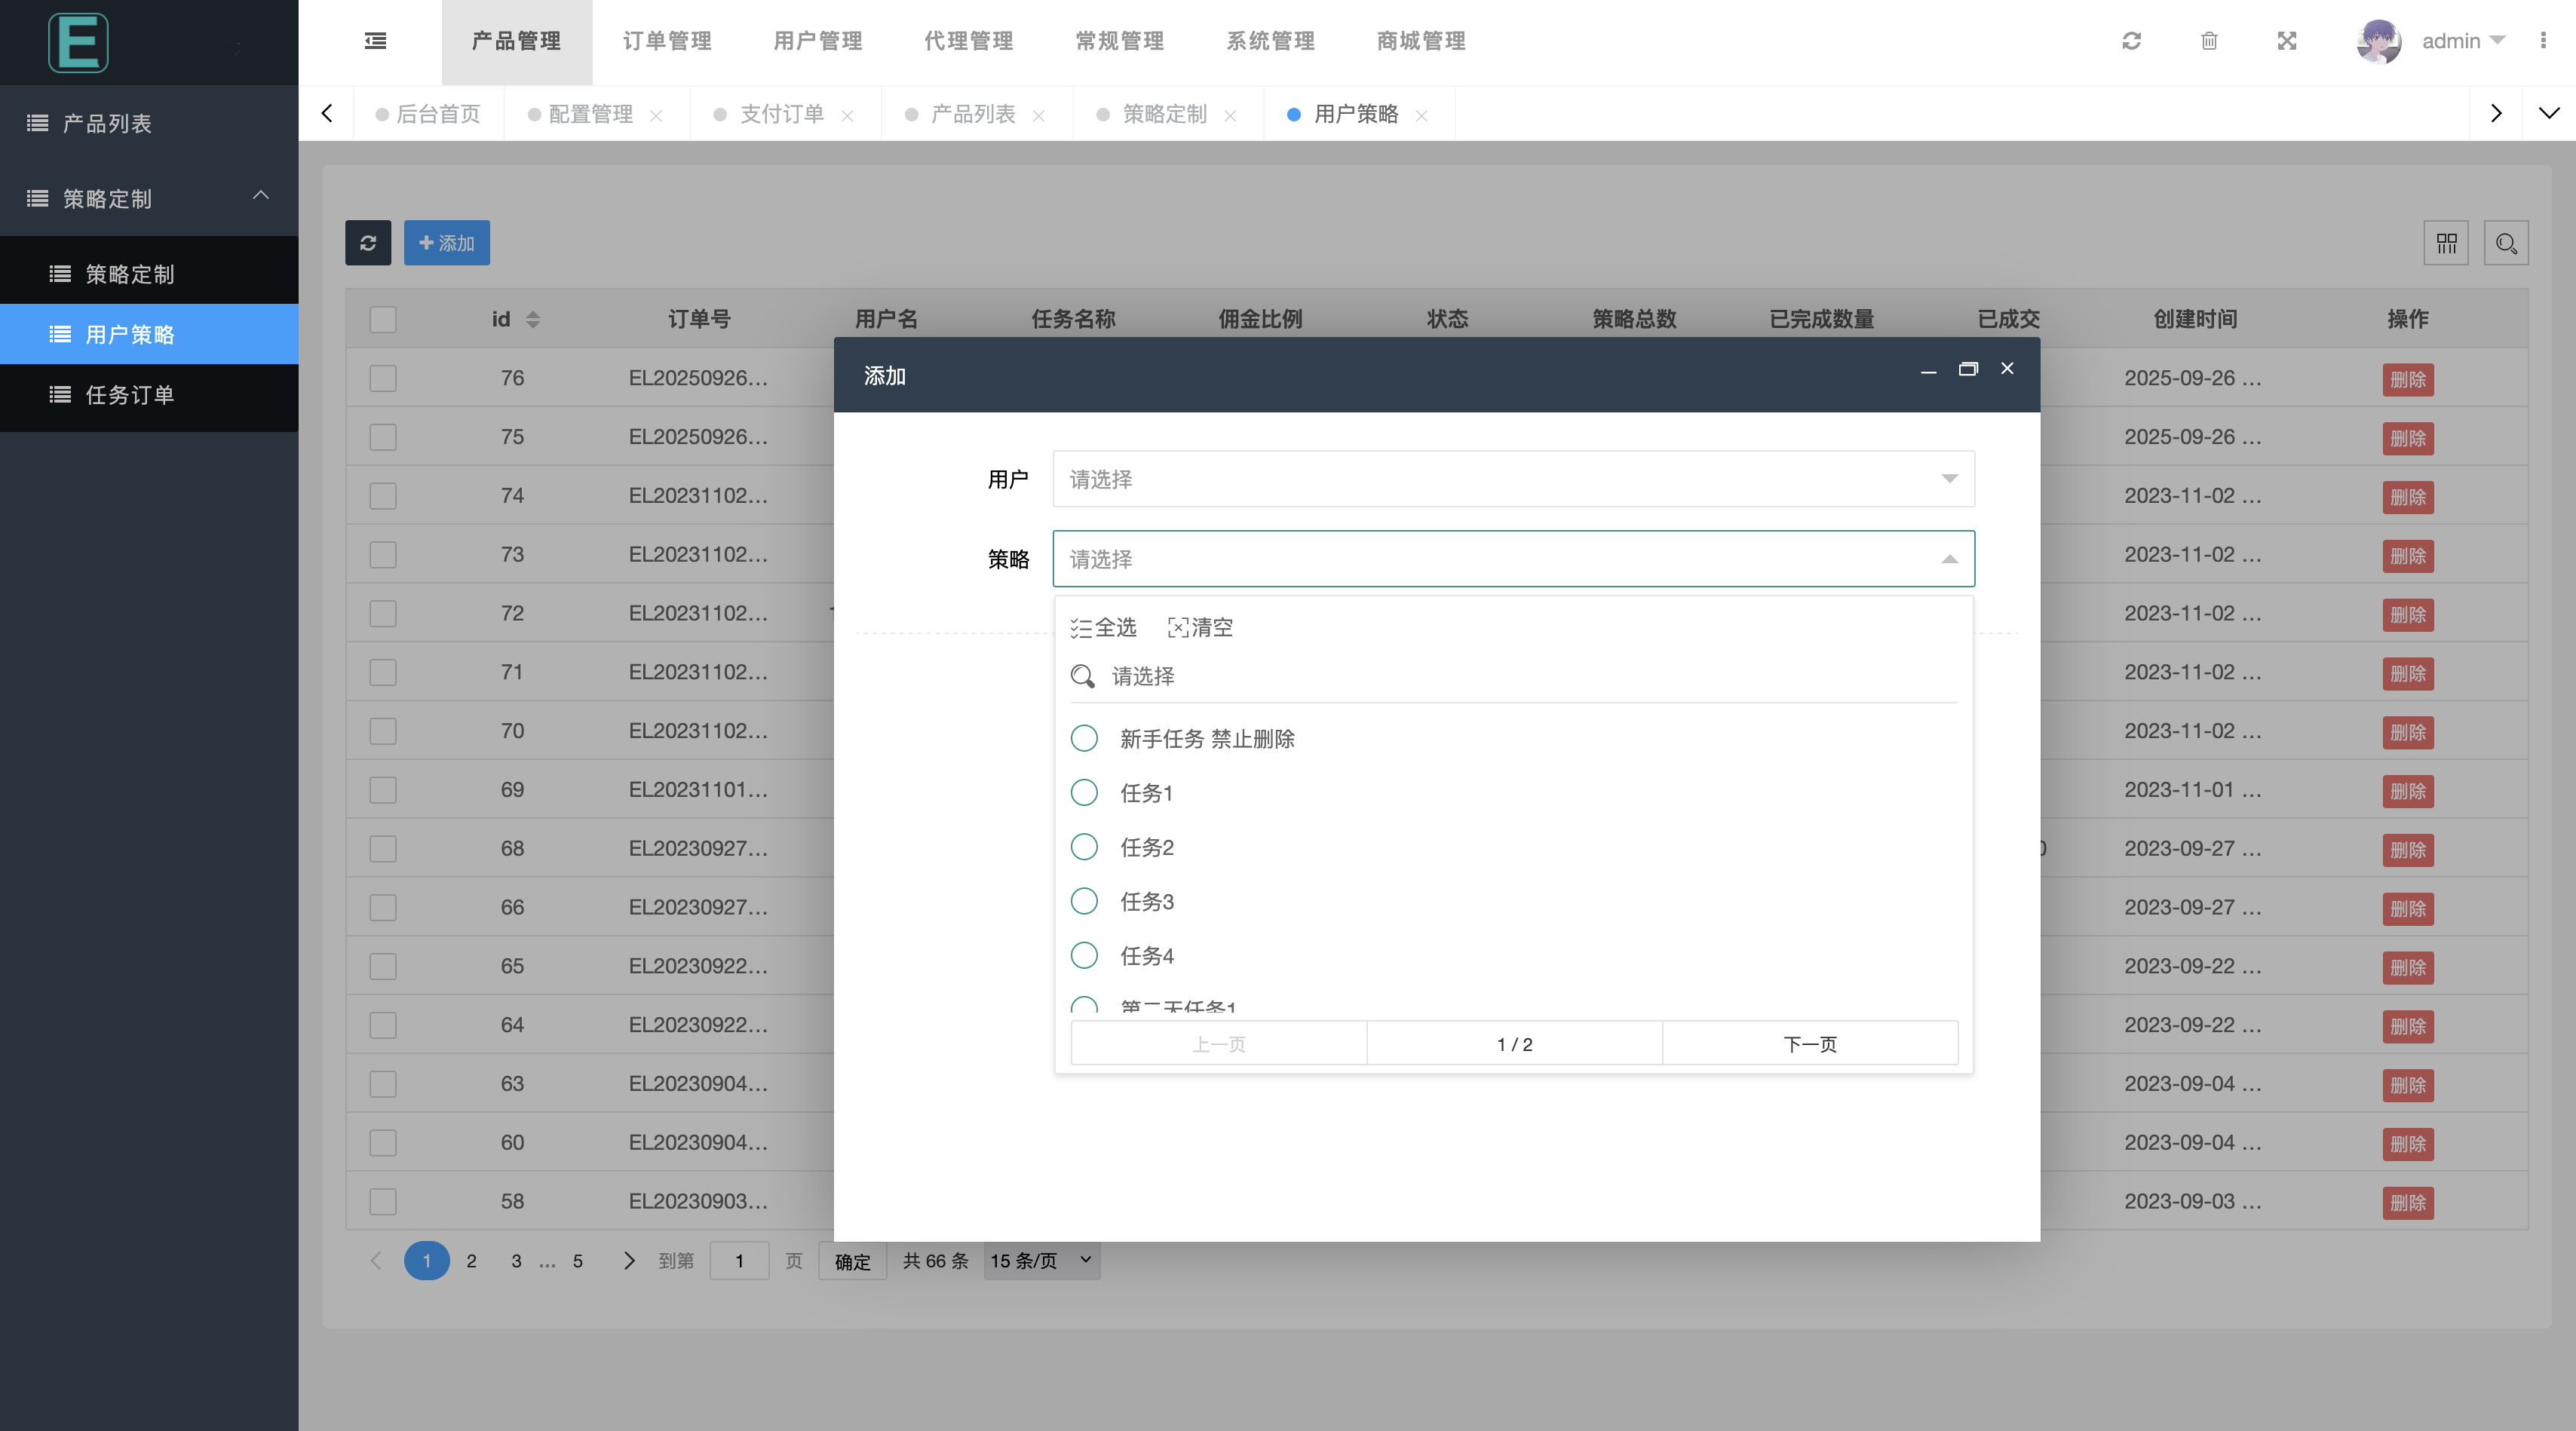Click the page number input field
This screenshot has width=2576, height=1431.
coord(739,1261)
